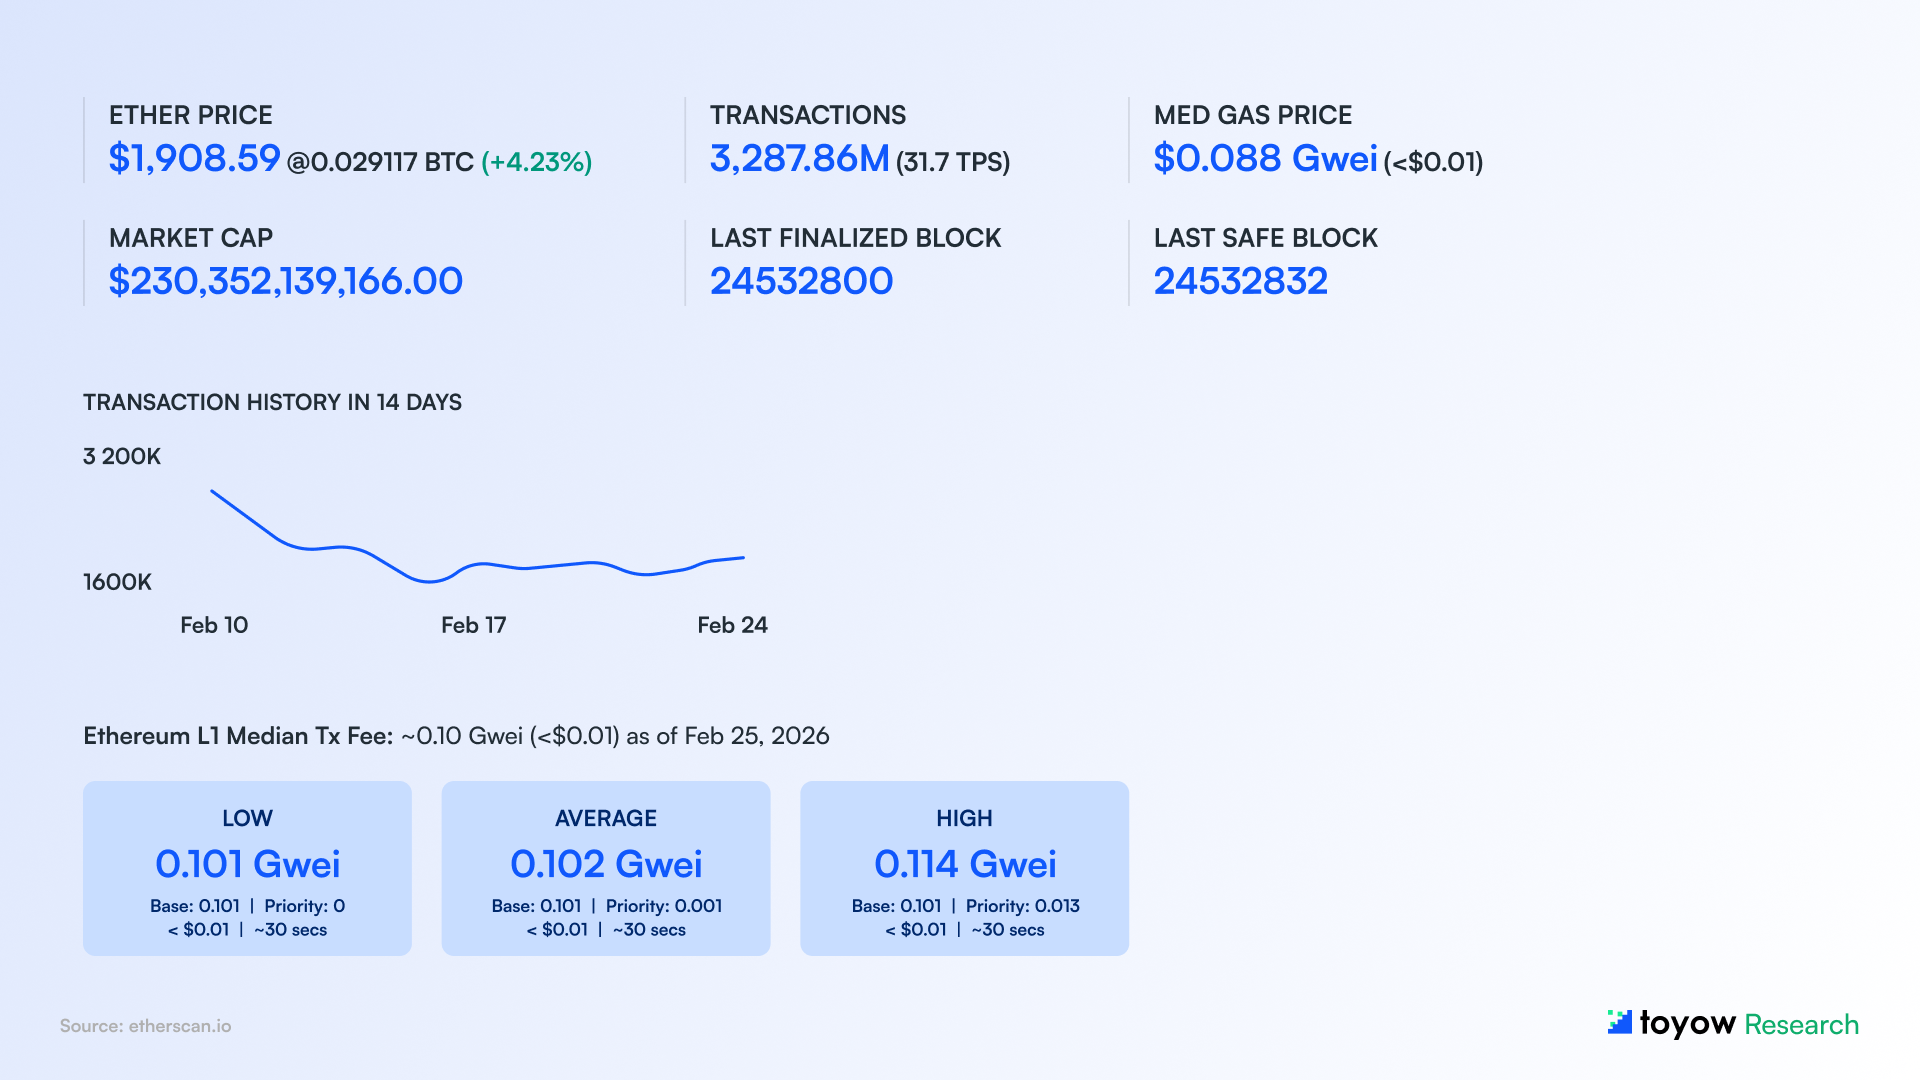Open last finalized block 24532800
Image resolution: width=1920 pixels, height=1080 pixels.
tap(801, 281)
